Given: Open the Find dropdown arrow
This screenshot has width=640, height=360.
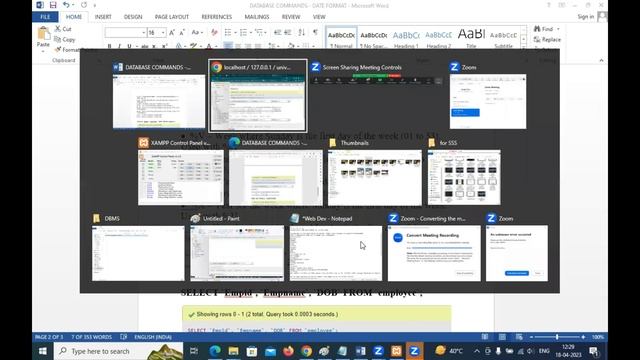Looking at the screenshot, I should pos(558,29).
